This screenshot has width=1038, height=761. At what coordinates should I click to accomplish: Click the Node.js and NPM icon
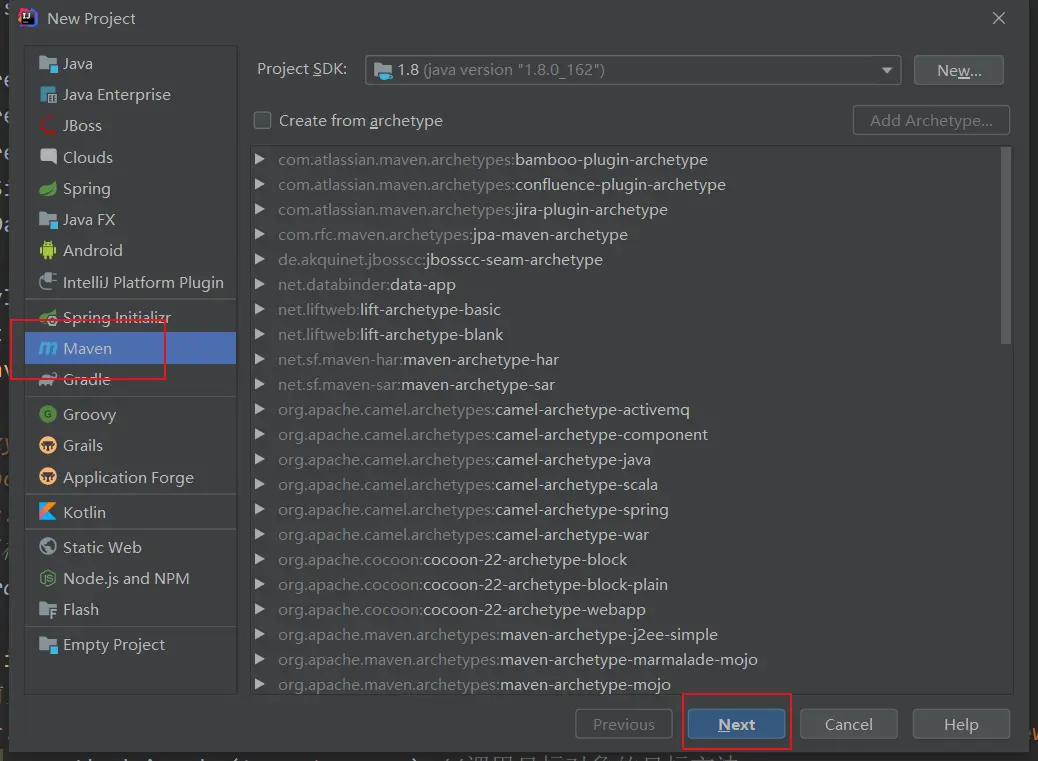tap(47, 579)
